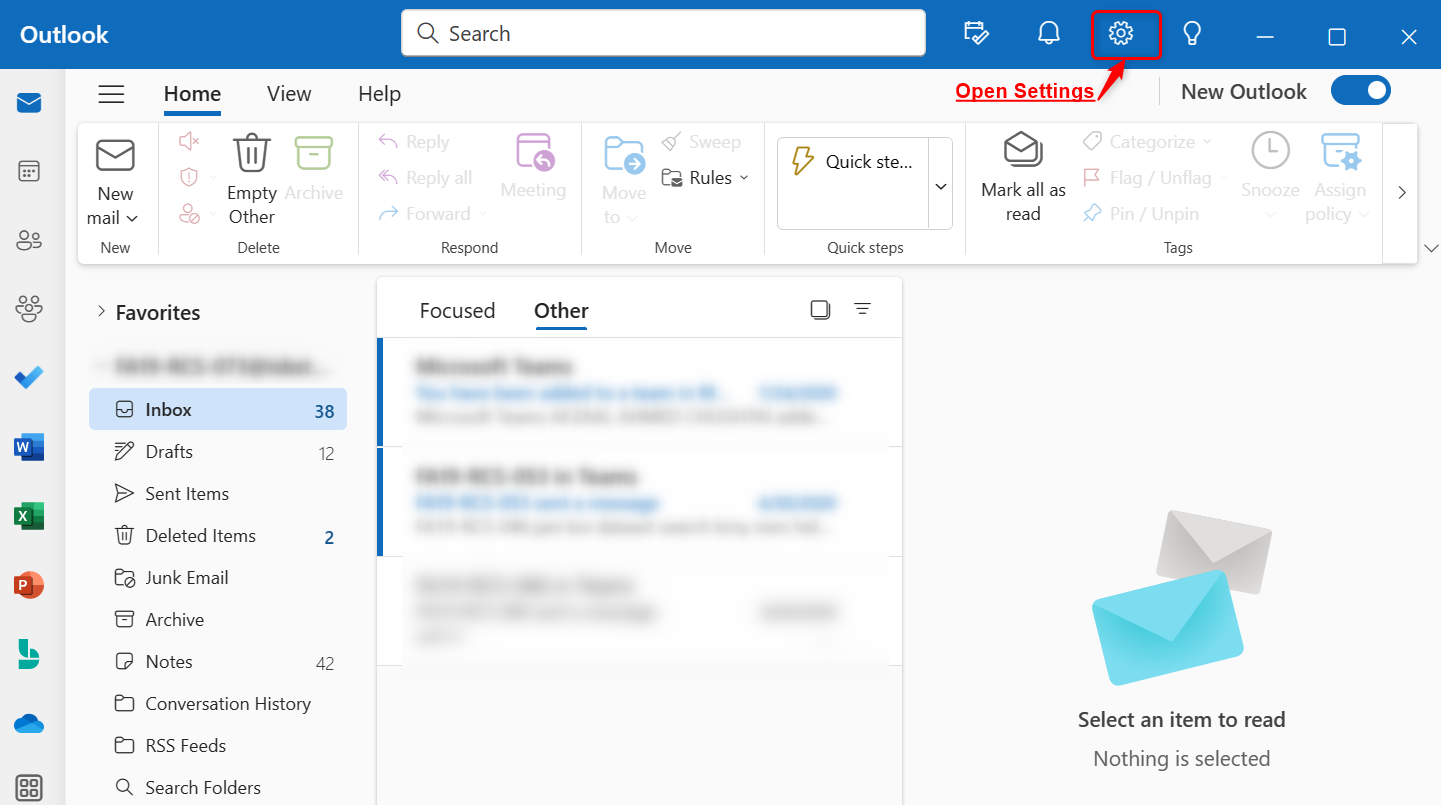1441x805 pixels.
Task: Click the Reply button
Action: tap(414, 142)
